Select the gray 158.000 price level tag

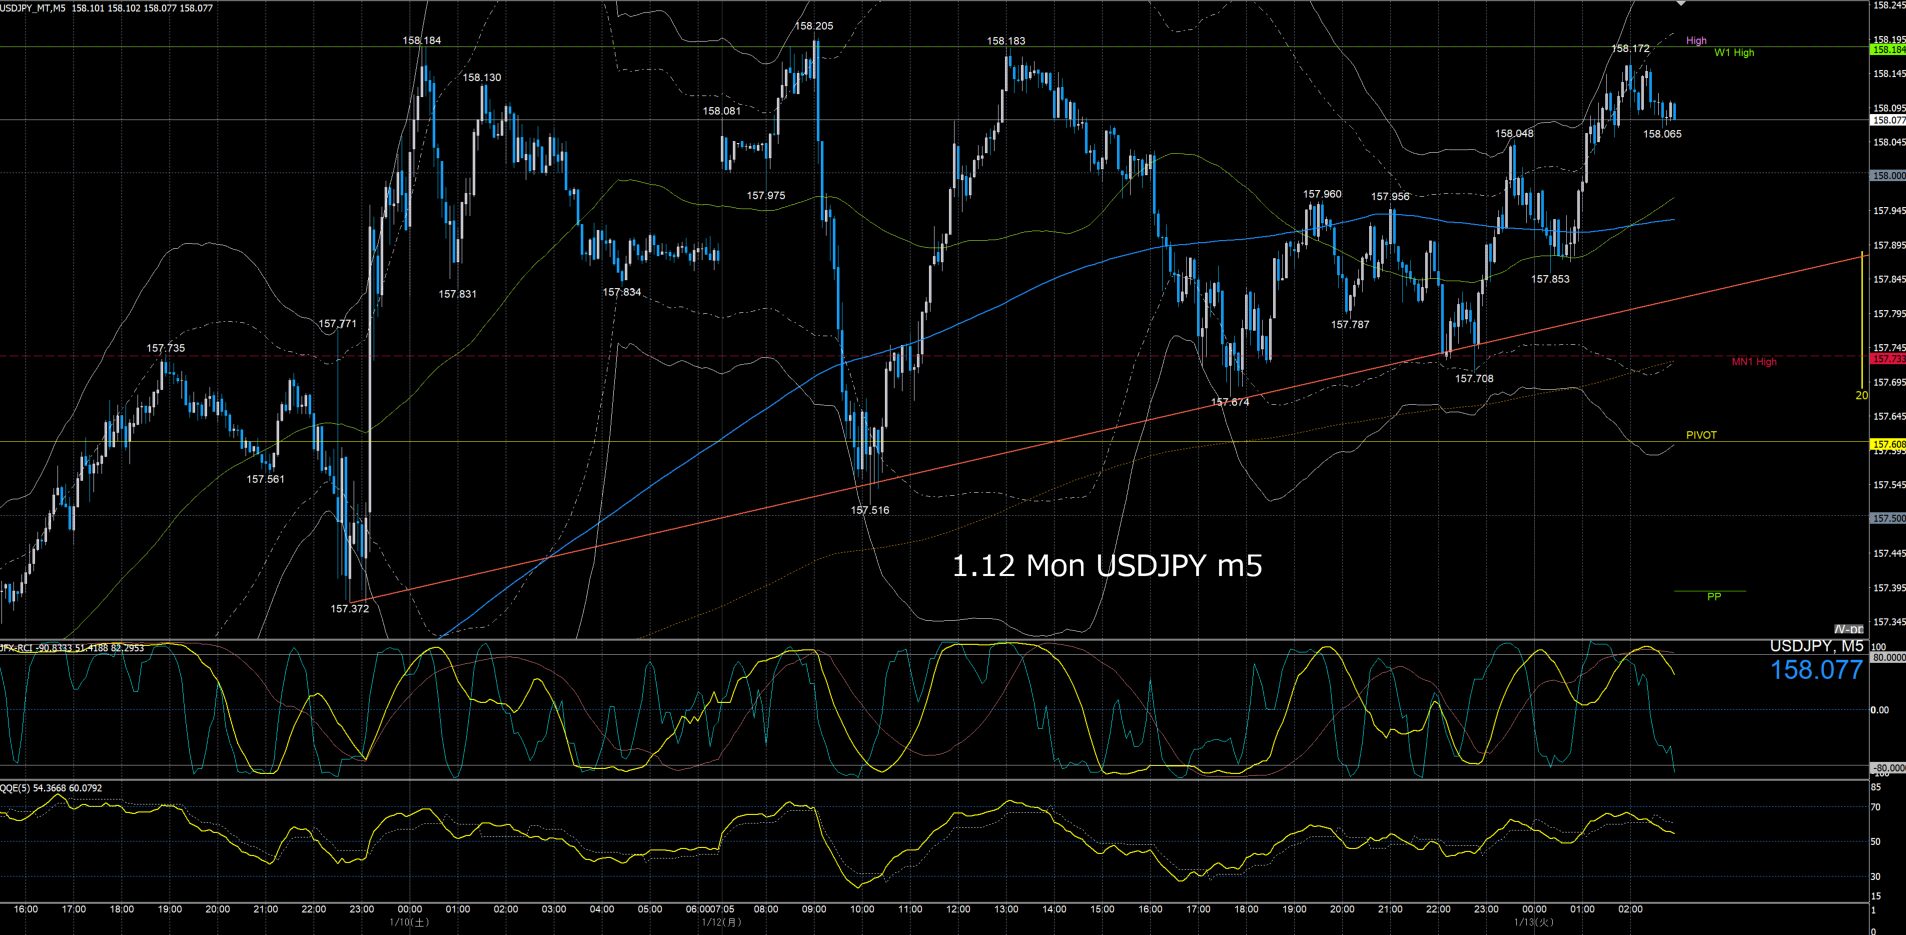[x=1888, y=176]
